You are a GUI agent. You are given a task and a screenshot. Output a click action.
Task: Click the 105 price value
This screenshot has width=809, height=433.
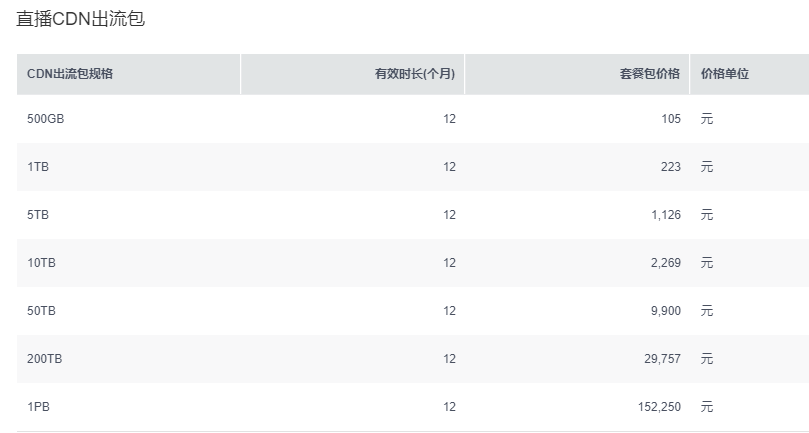coord(671,119)
